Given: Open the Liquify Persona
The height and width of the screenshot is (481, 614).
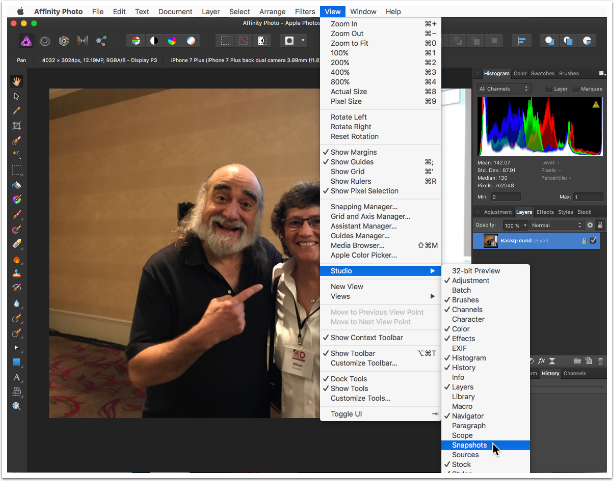Looking at the screenshot, I should (45, 41).
